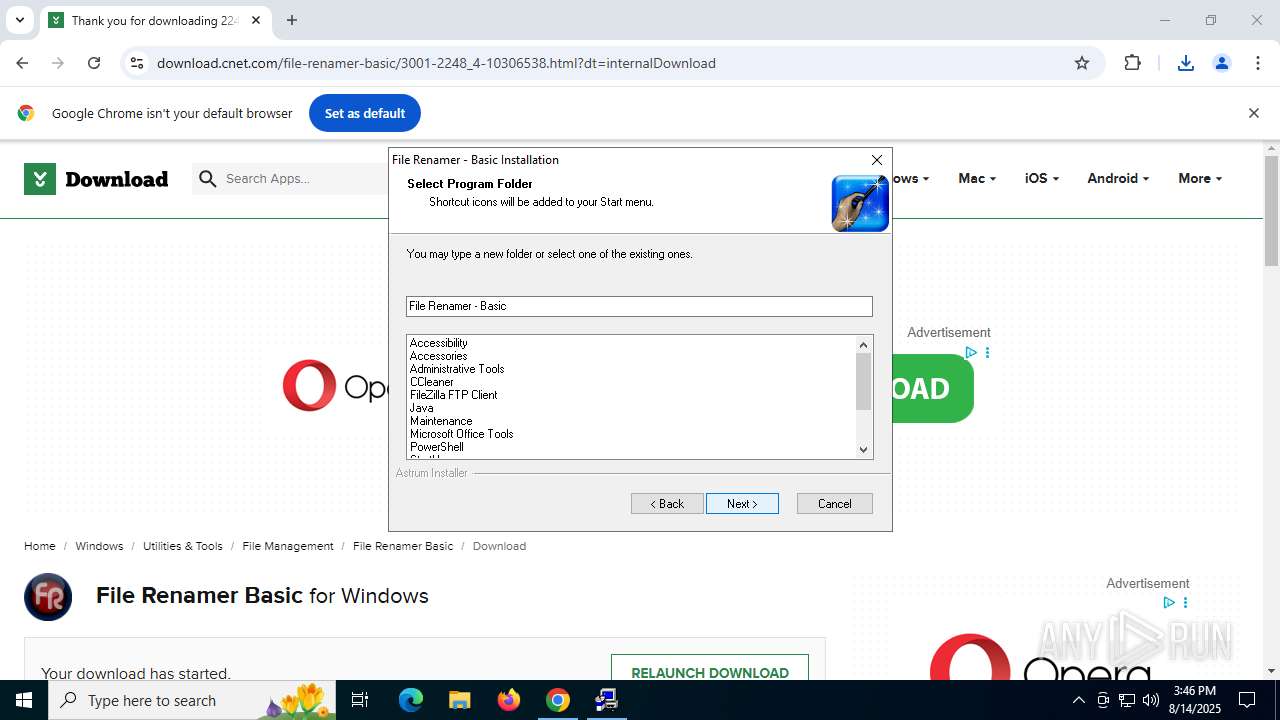Select Accessibility in folder list
The width and height of the screenshot is (1280, 720).
click(438, 343)
